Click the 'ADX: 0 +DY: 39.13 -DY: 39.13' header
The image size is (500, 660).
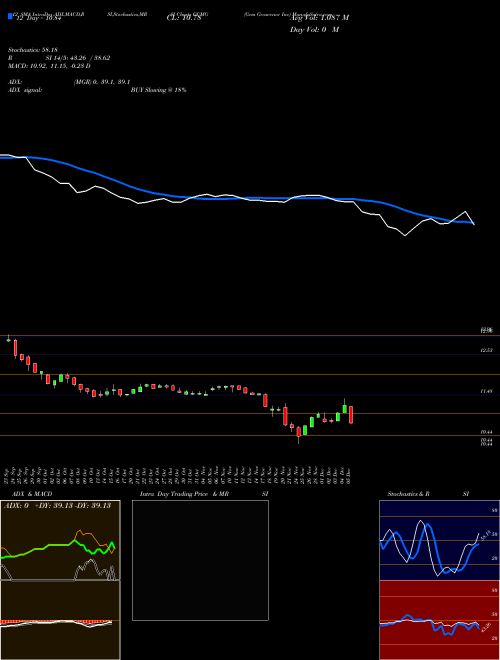(x=57, y=506)
